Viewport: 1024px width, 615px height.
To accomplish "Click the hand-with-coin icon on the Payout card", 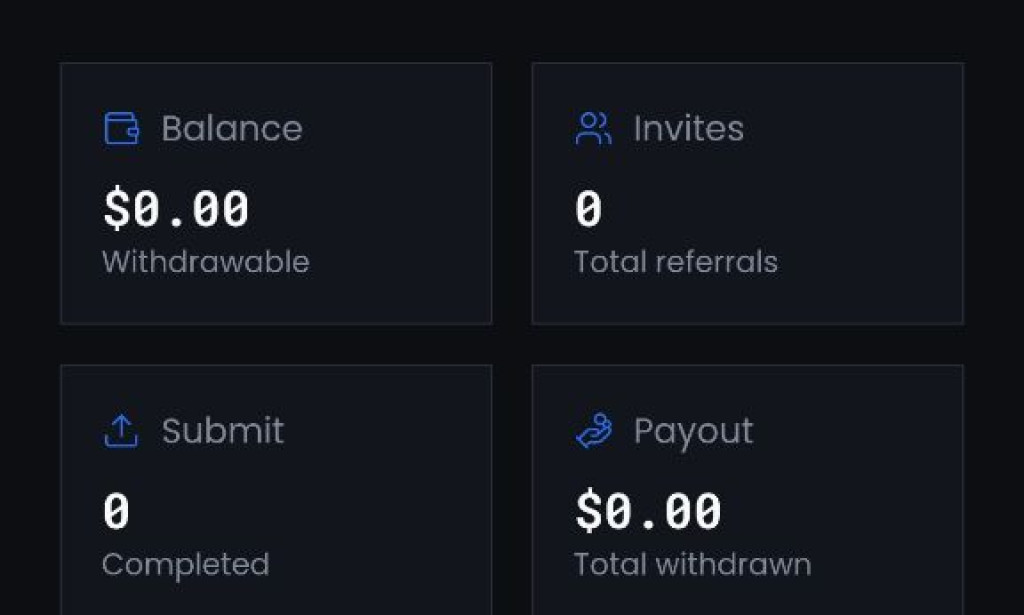I will click(593, 431).
